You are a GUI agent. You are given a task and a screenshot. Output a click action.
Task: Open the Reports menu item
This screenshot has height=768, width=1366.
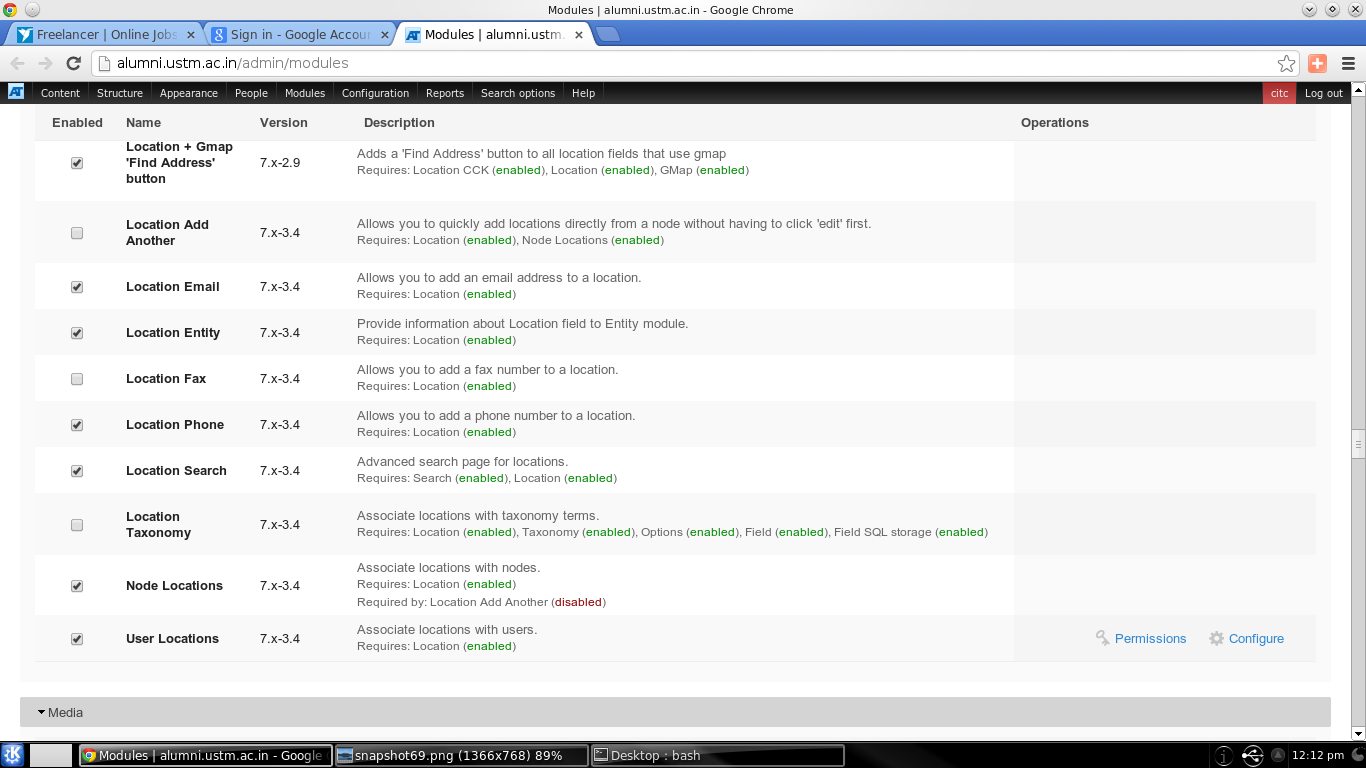click(x=445, y=93)
